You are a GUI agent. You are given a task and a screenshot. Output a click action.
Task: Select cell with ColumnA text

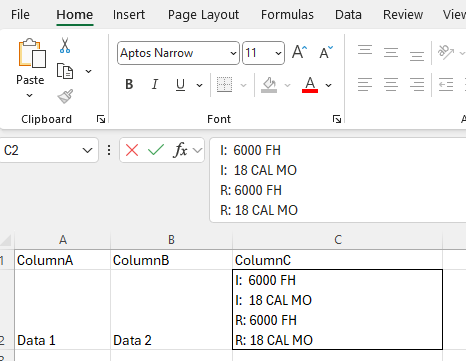tap(63, 260)
